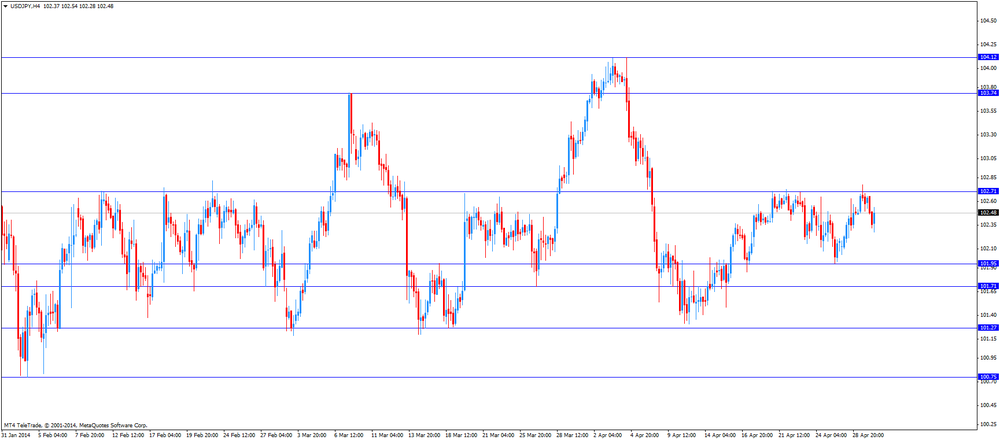This screenshot has height=440, width=1000.
Task: Click the MT4 TeleTrade copyright text
Action: [x=75, y=425]
